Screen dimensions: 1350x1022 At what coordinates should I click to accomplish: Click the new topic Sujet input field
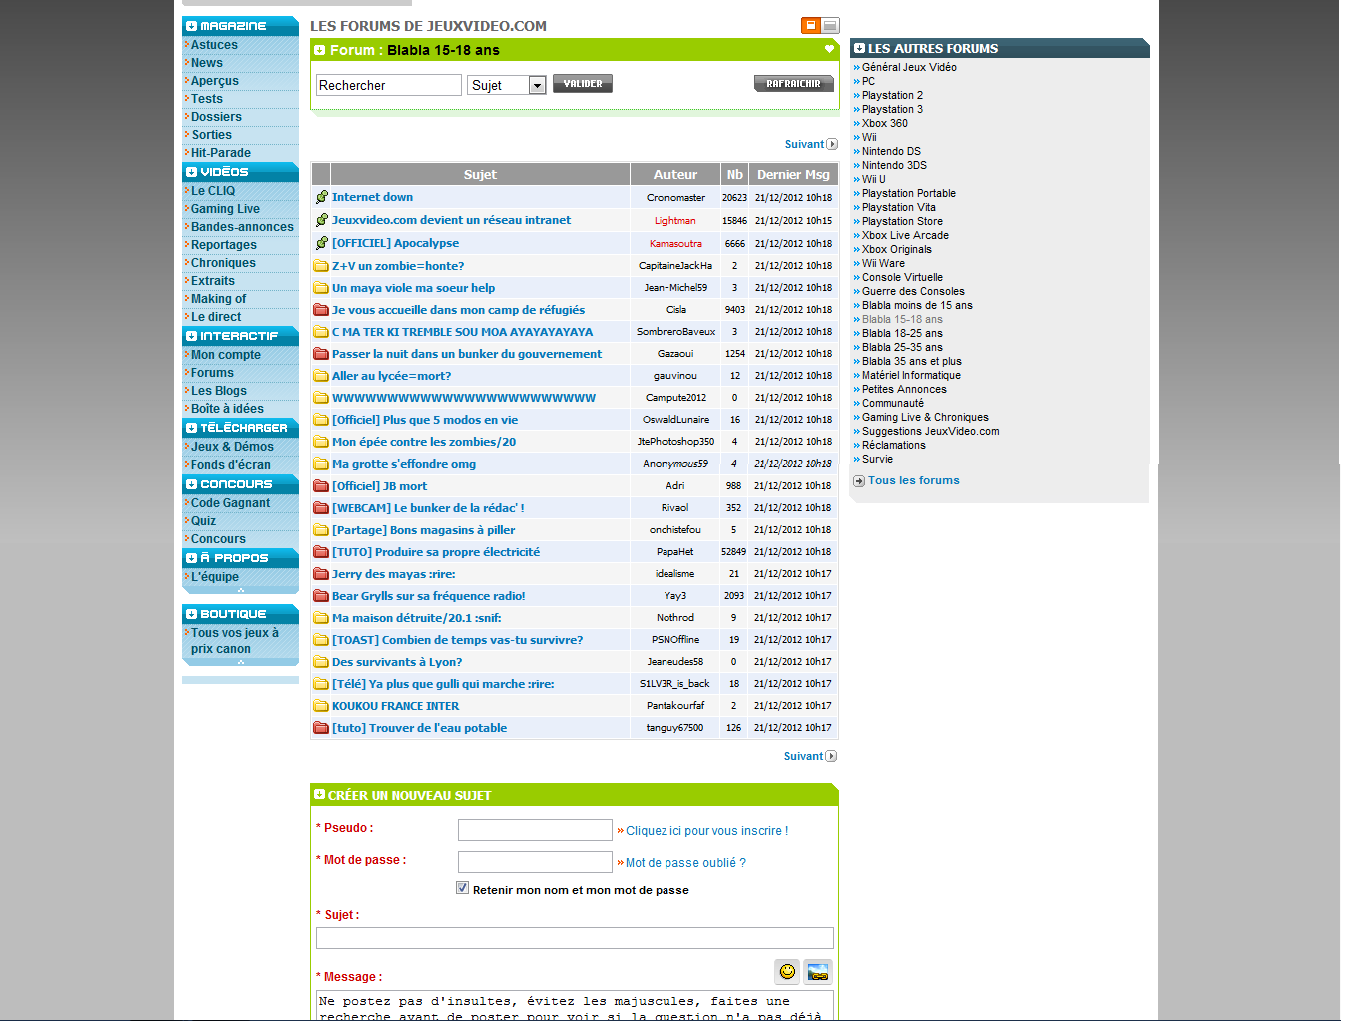[x=575, y=938]
